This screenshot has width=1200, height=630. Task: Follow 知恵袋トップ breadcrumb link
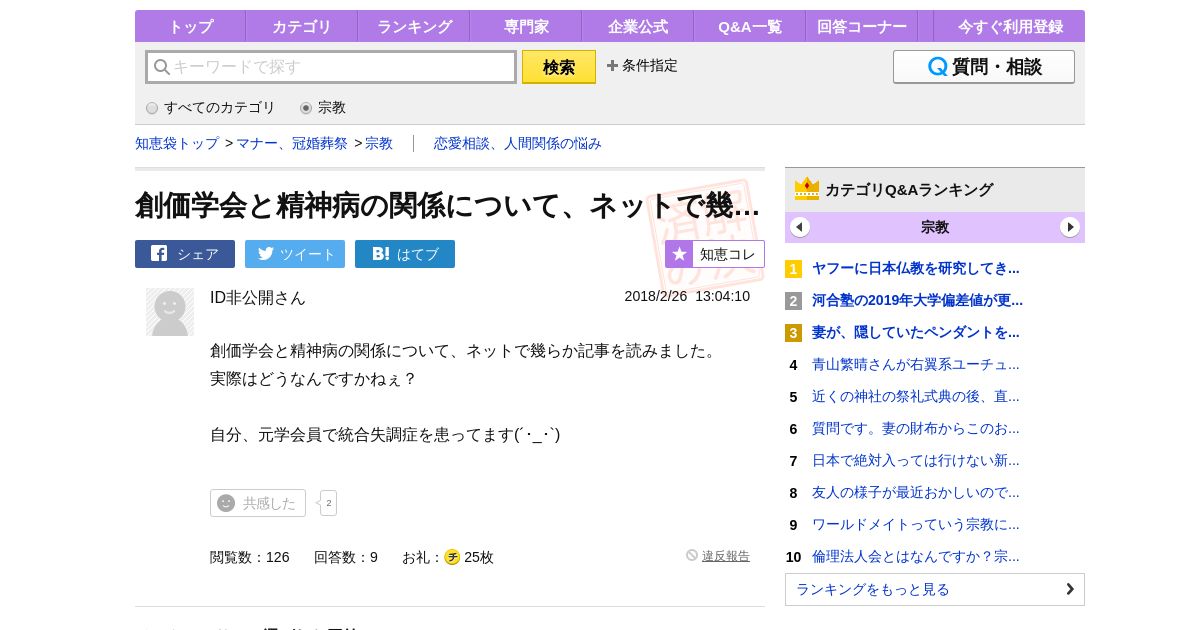click(177, 143)
